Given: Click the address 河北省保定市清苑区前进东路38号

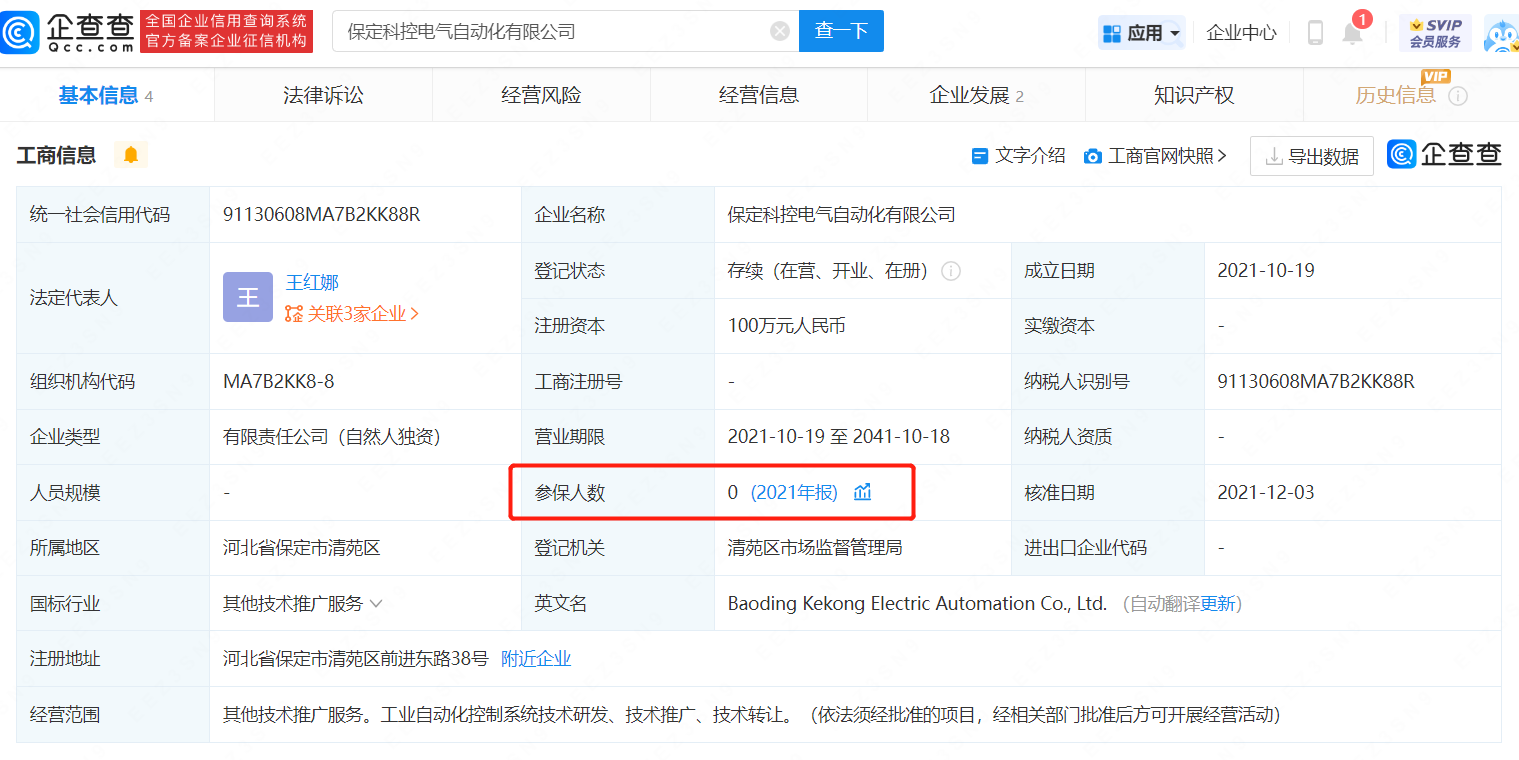Looking at the screenshot, I should point(356,659).
